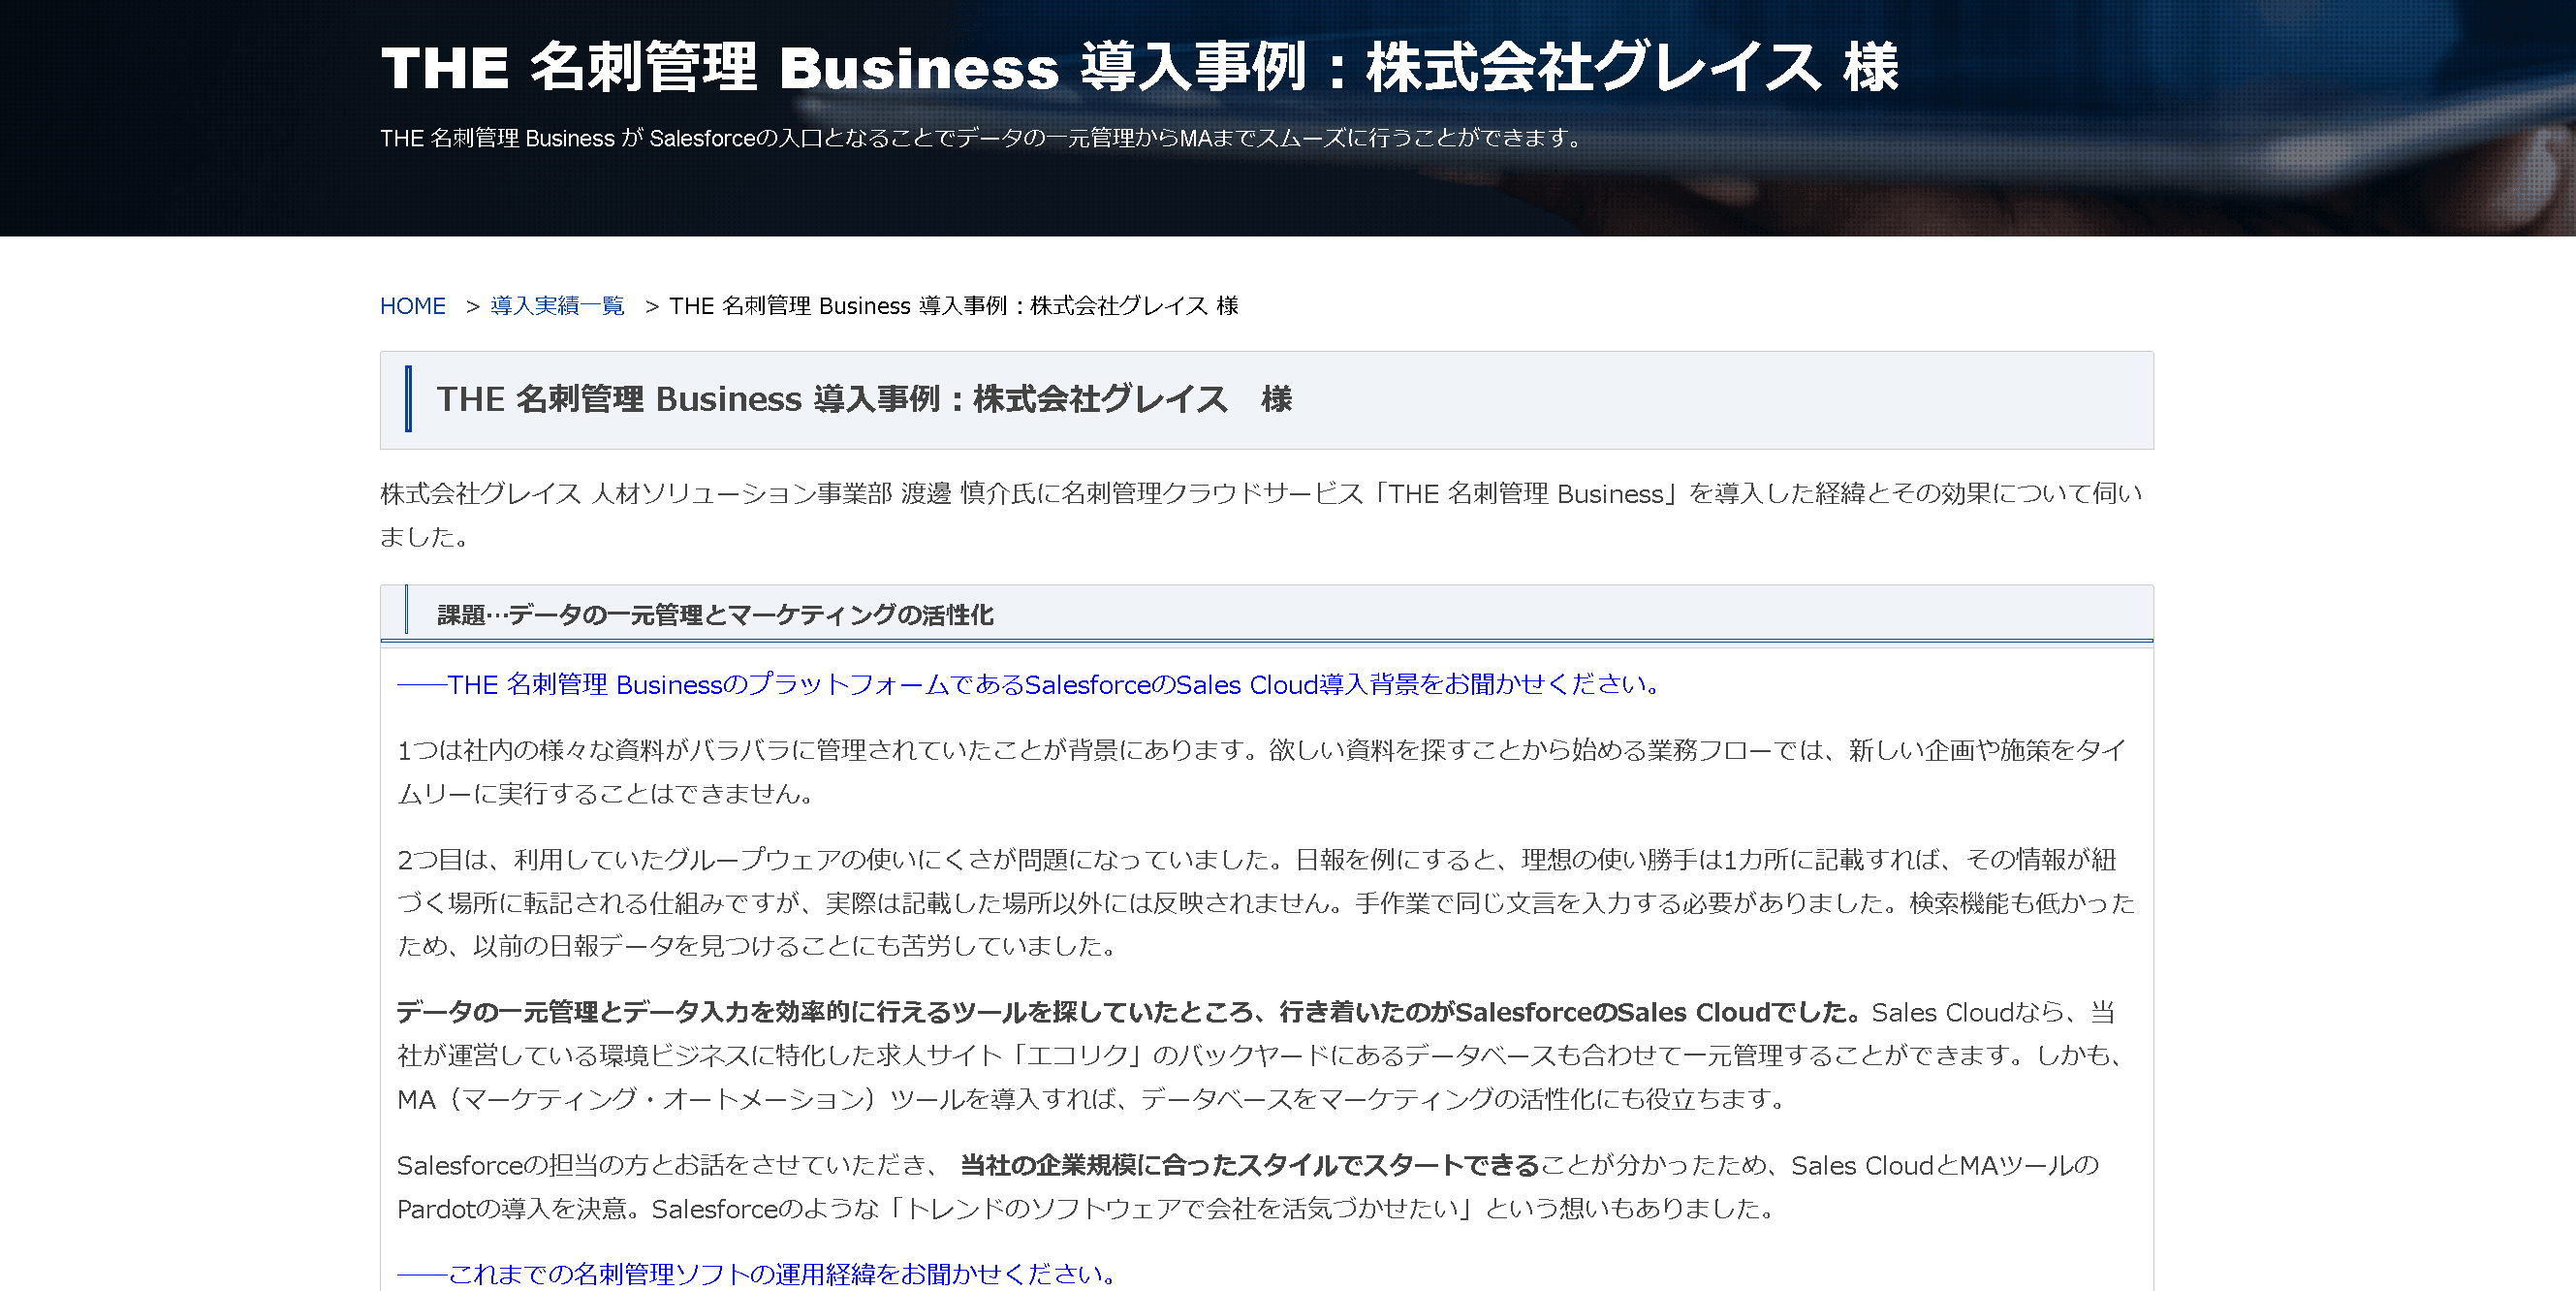Click the blue question about Sales Cloud導入背景
Viewport: 2576px width, 1291px height.
[x=1030, y=685]
